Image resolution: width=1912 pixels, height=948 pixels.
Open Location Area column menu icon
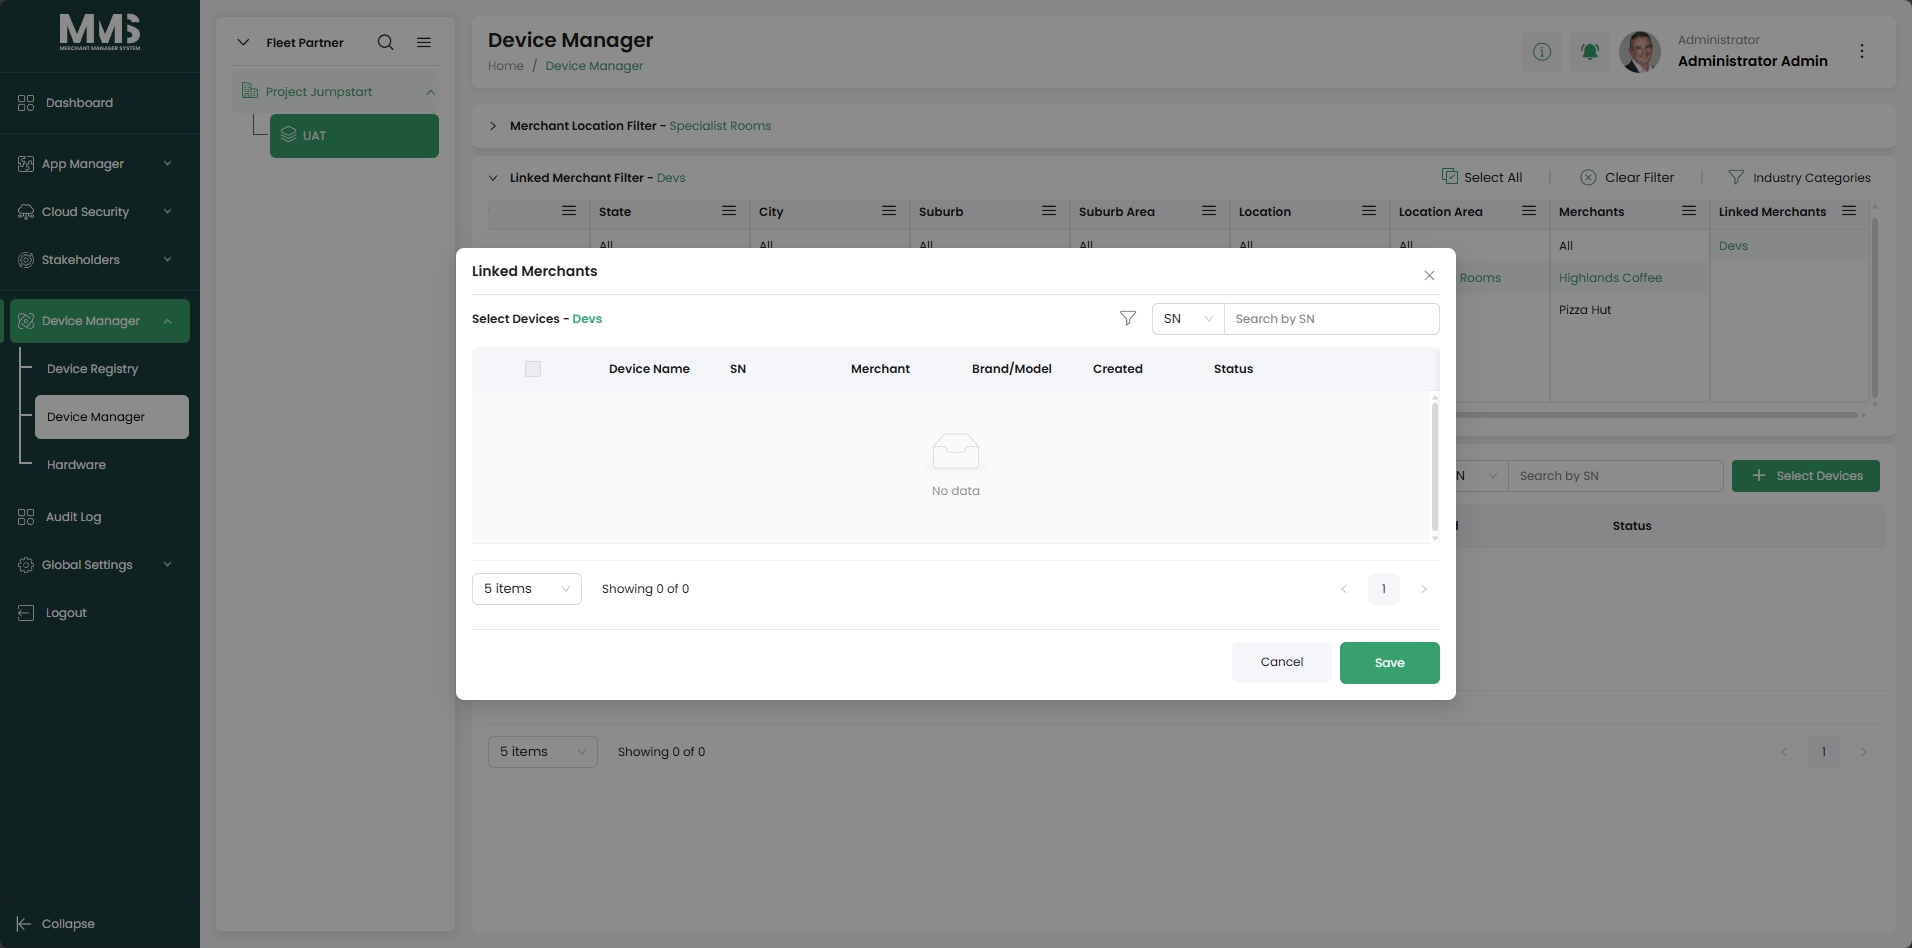(x=1529, y=211)
